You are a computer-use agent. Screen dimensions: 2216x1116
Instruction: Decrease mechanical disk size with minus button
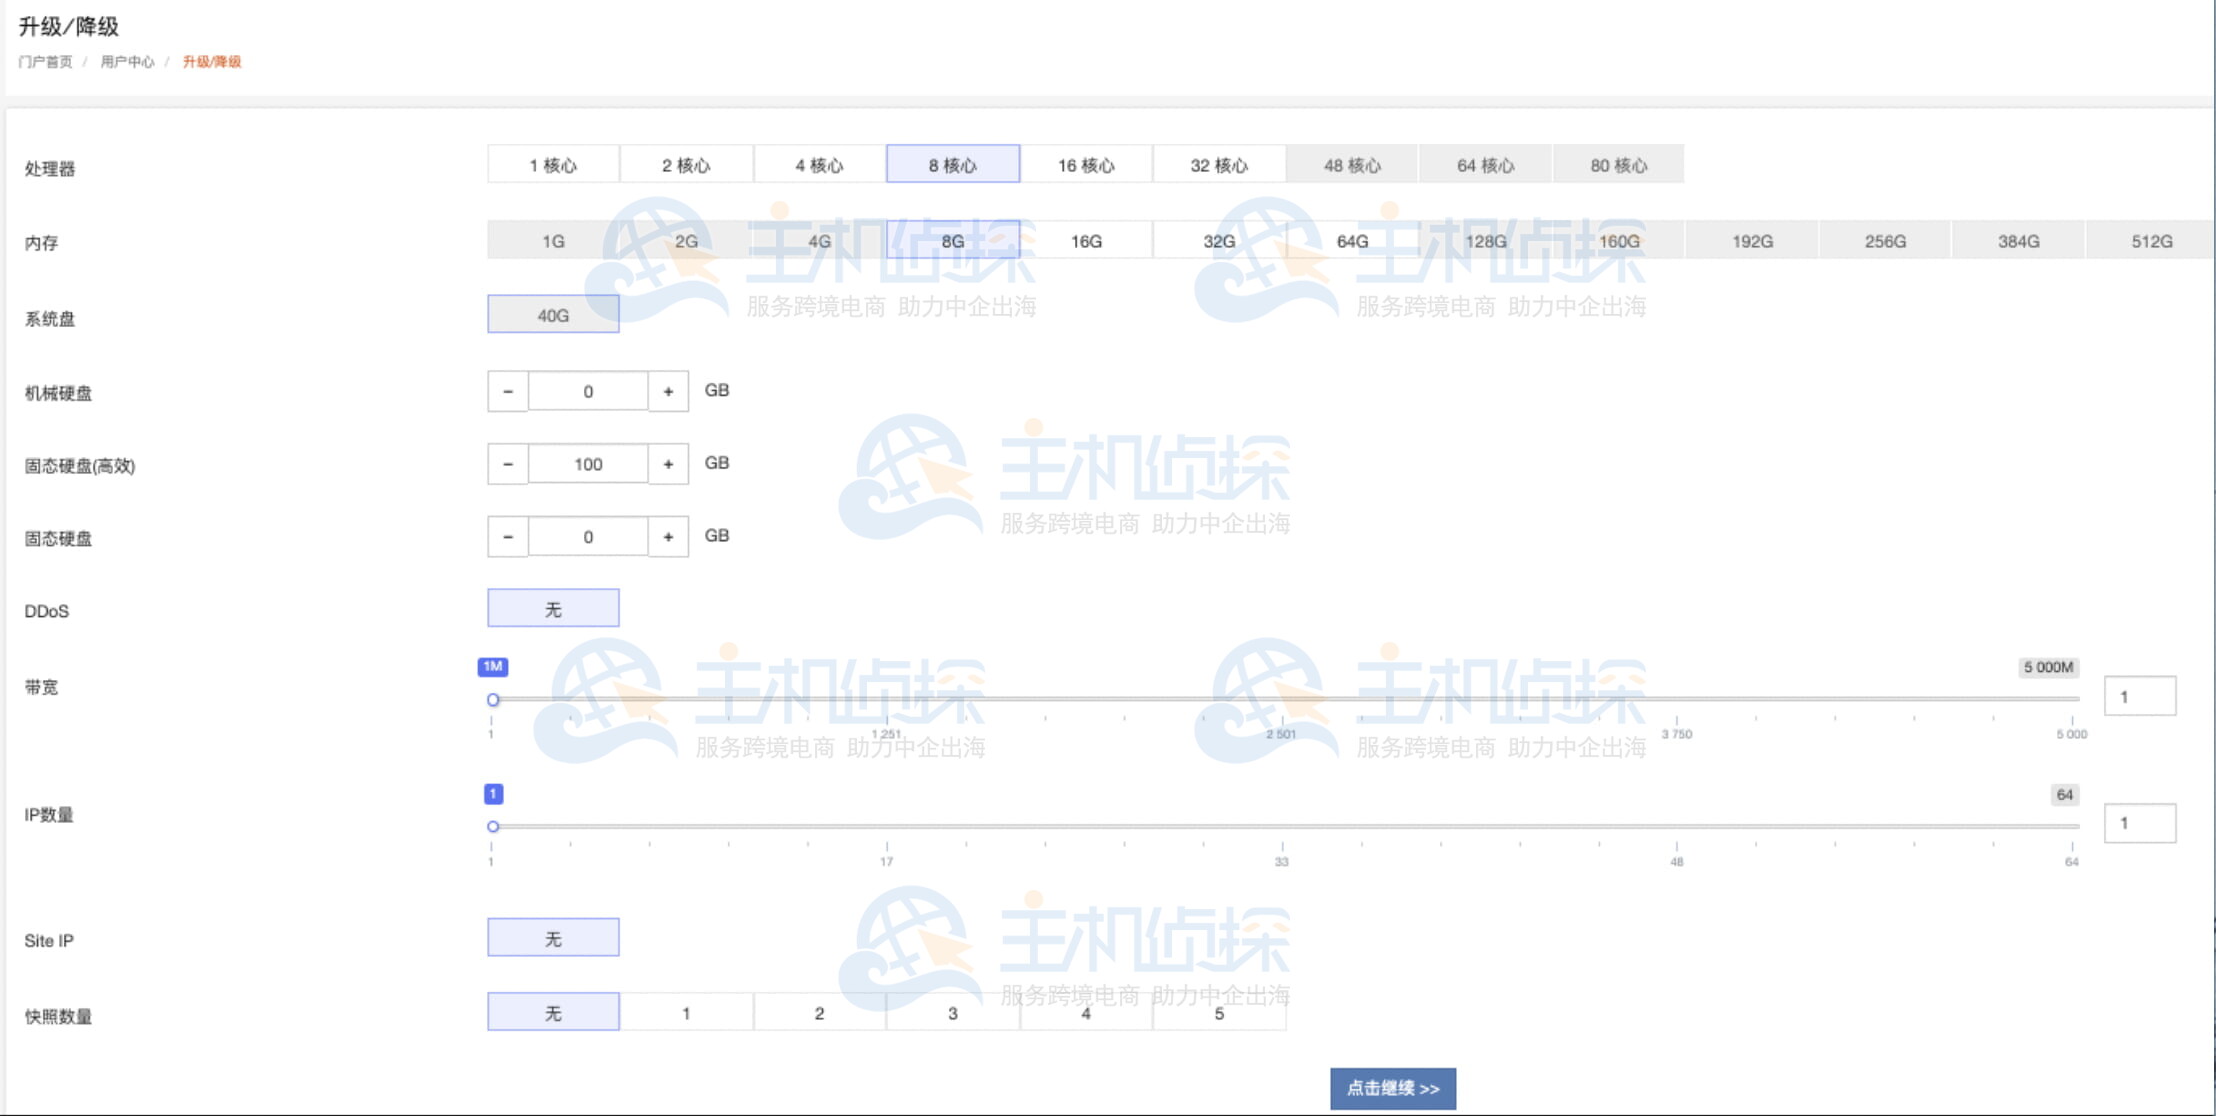(x=508, y=391)
